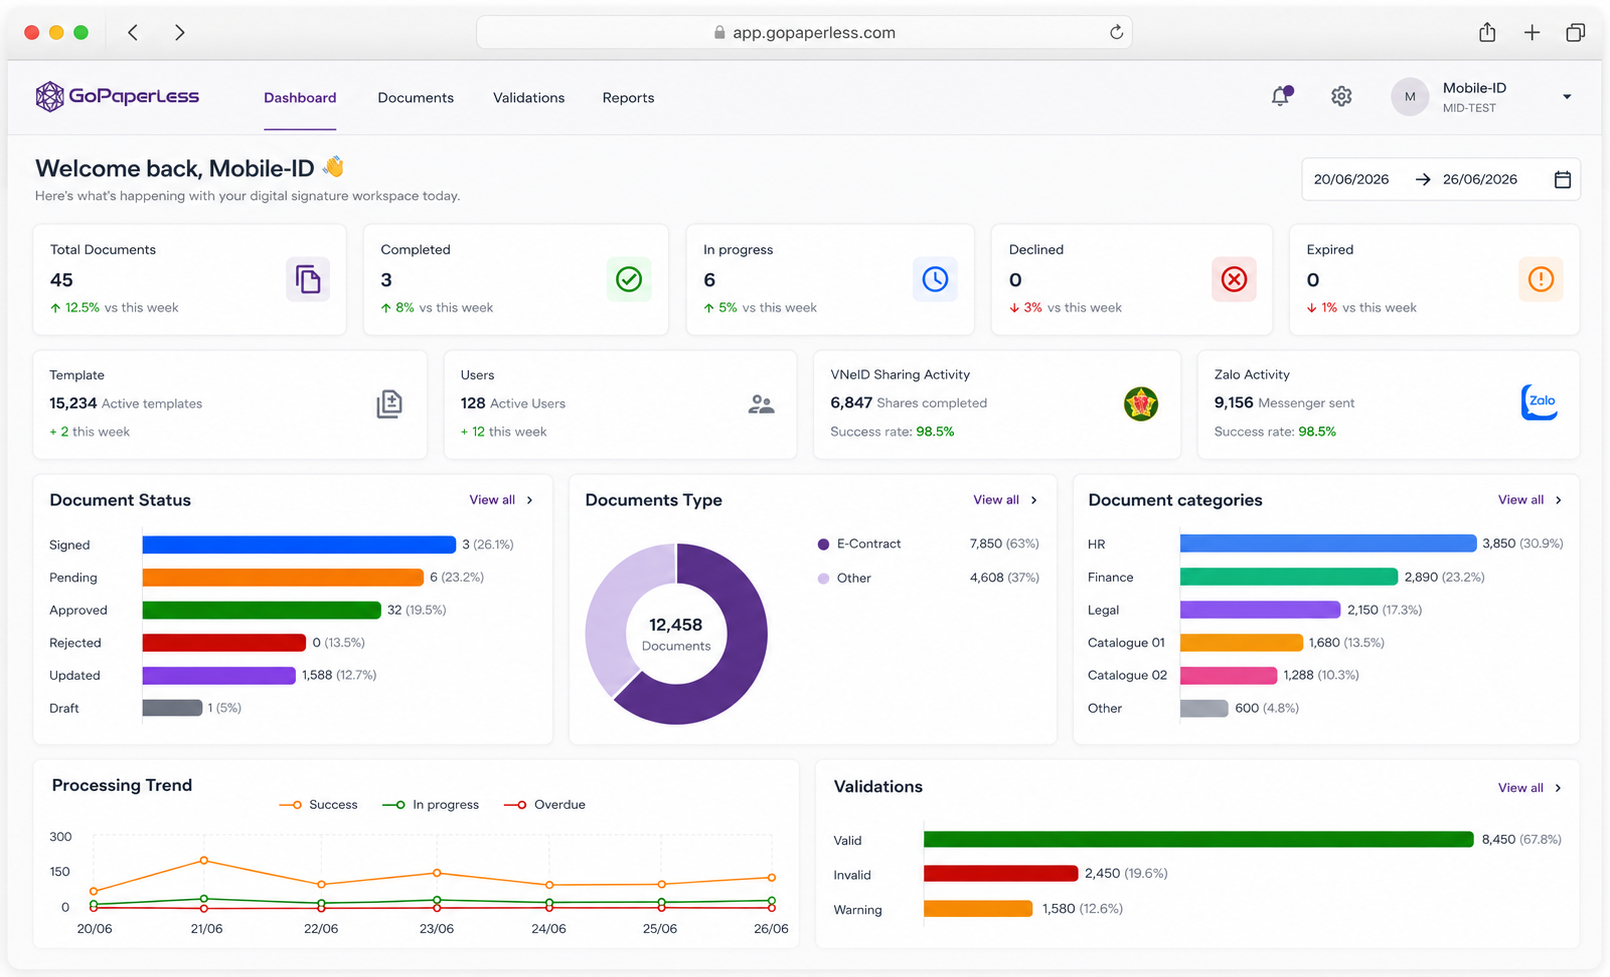Expand Document categories with the View all chevron
Viewport: 1610px width, 977px height.
coord(1559,500)
